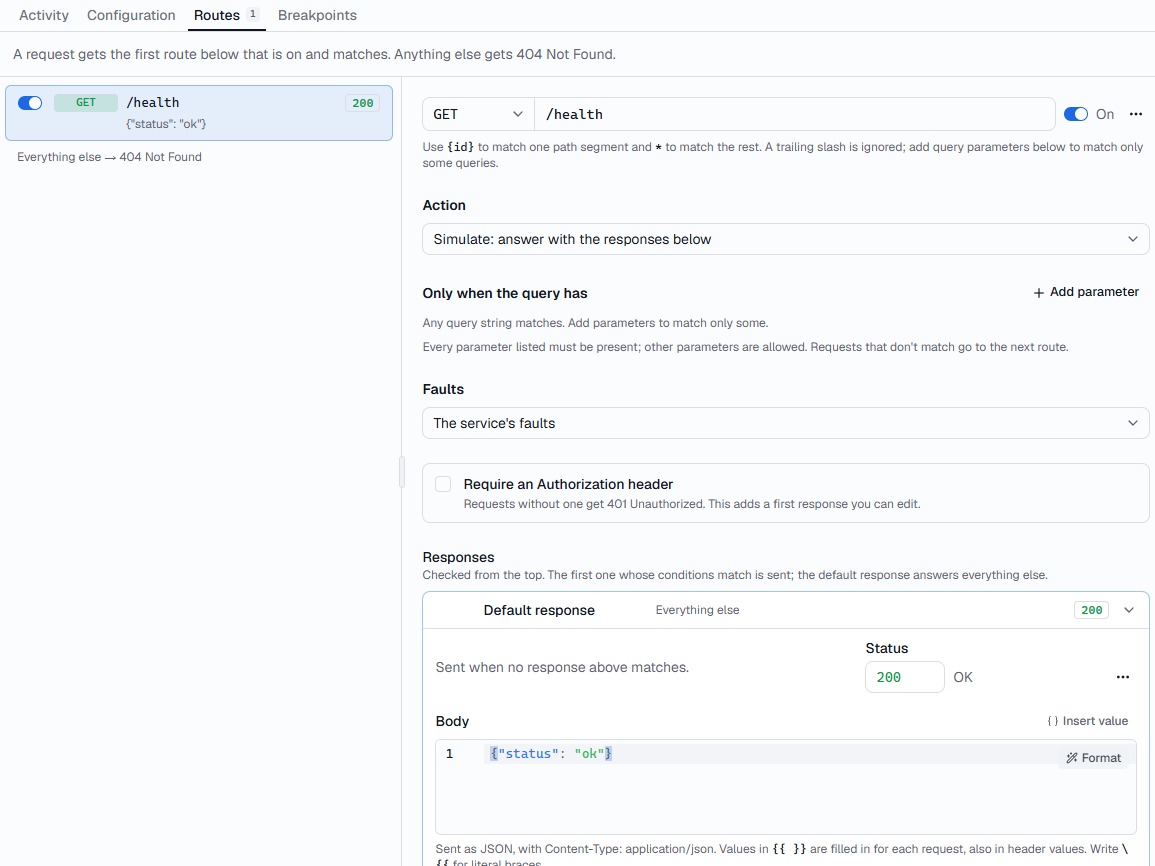The width and height of the screenshot is (1155, 866).
Task: Open the route's more options menu
Action: pos(1136,114)
